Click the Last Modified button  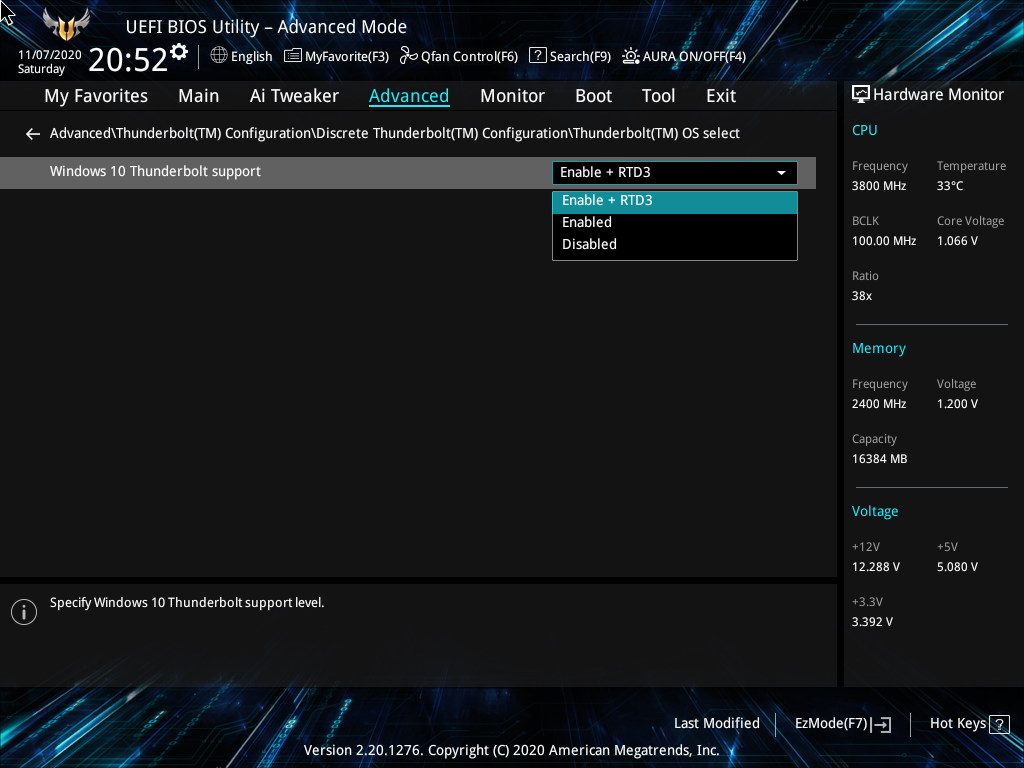716,724
